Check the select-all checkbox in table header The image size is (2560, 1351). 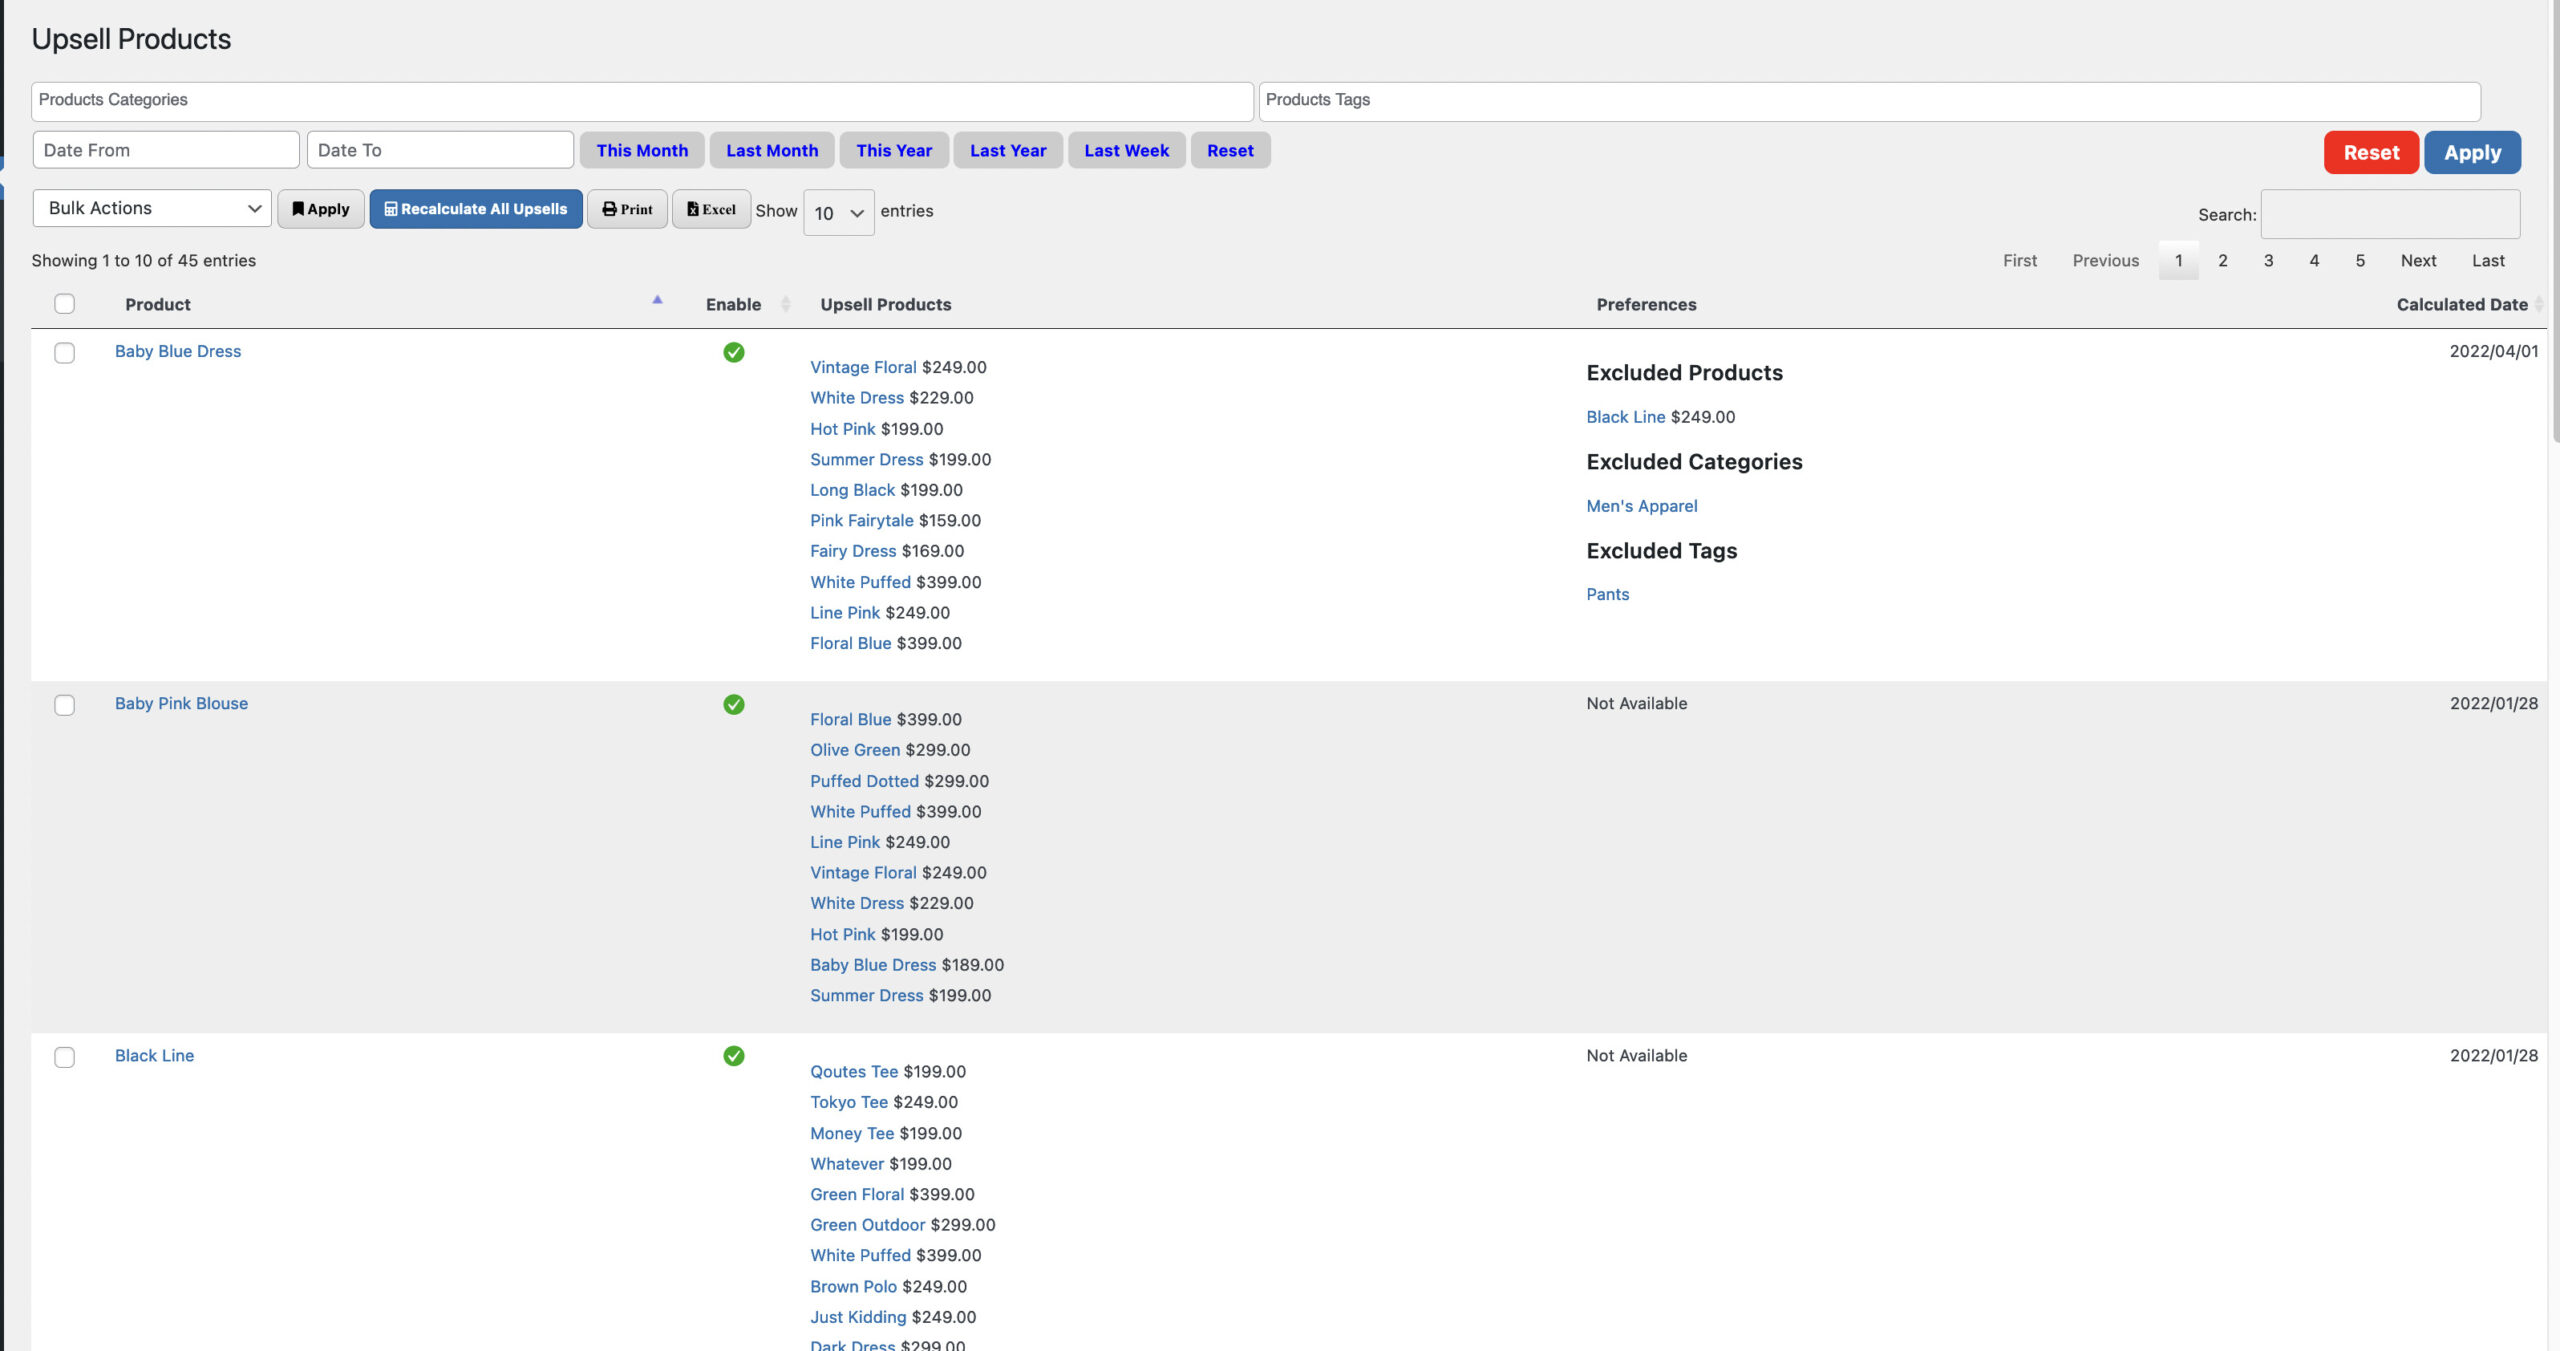(x=65, y=304)
